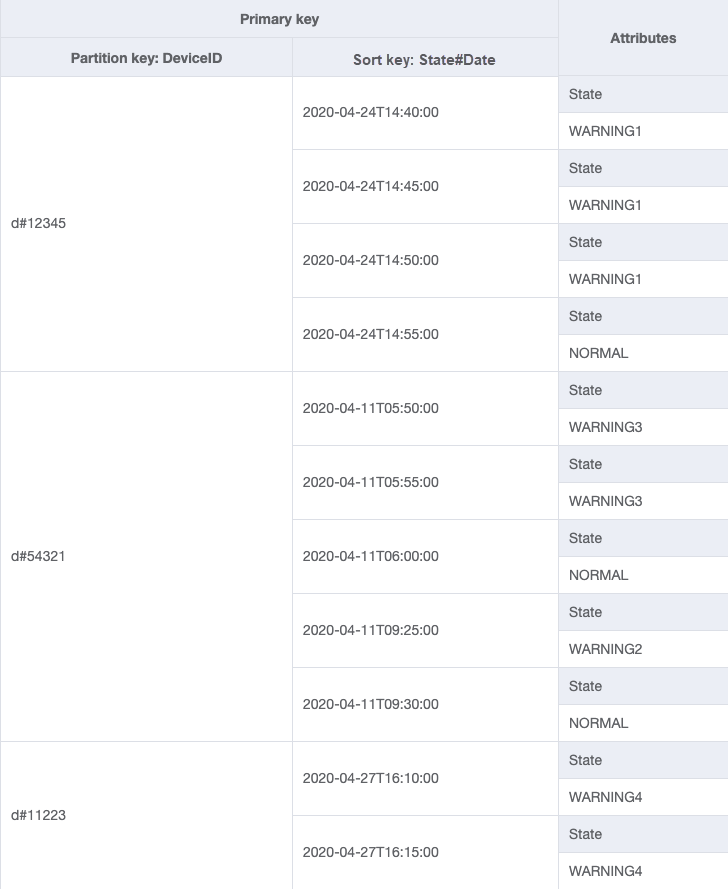Click sort key 2020-04-11T09:30:00
The height and width of the screenshot is (889, 728).
370,704
